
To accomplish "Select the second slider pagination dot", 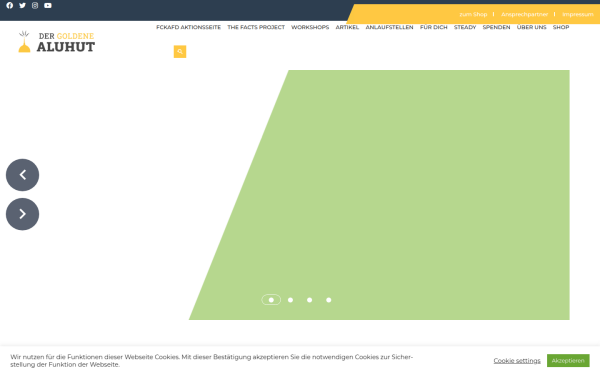I will point(290,300).
